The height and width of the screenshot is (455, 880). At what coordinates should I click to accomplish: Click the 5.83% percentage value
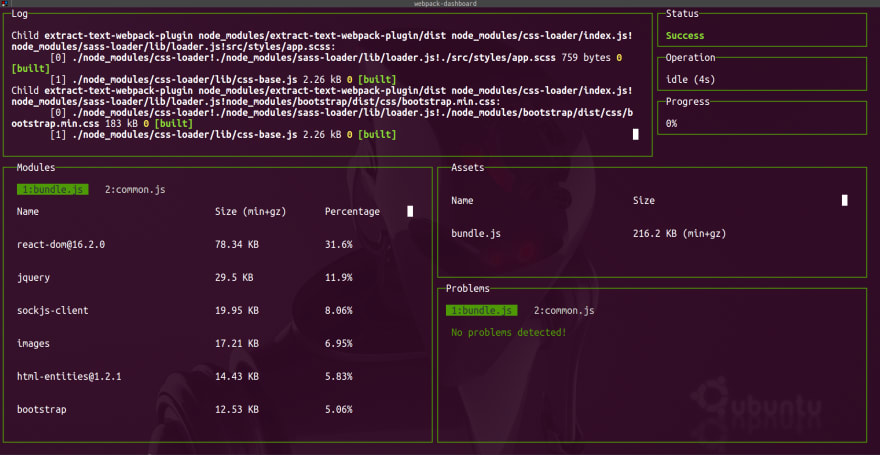point(338,376)
